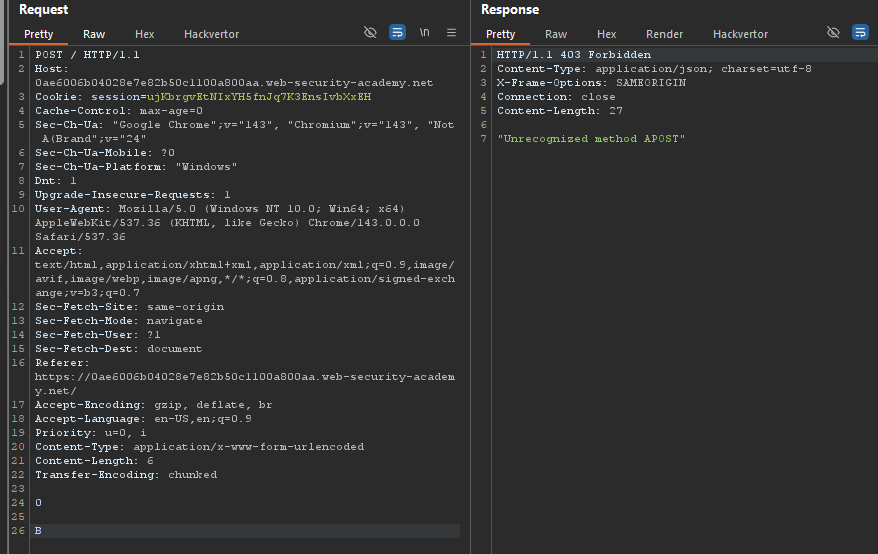Click the Content-Length: 27 response header
The image size is (878, 554).
click(560, 111)
